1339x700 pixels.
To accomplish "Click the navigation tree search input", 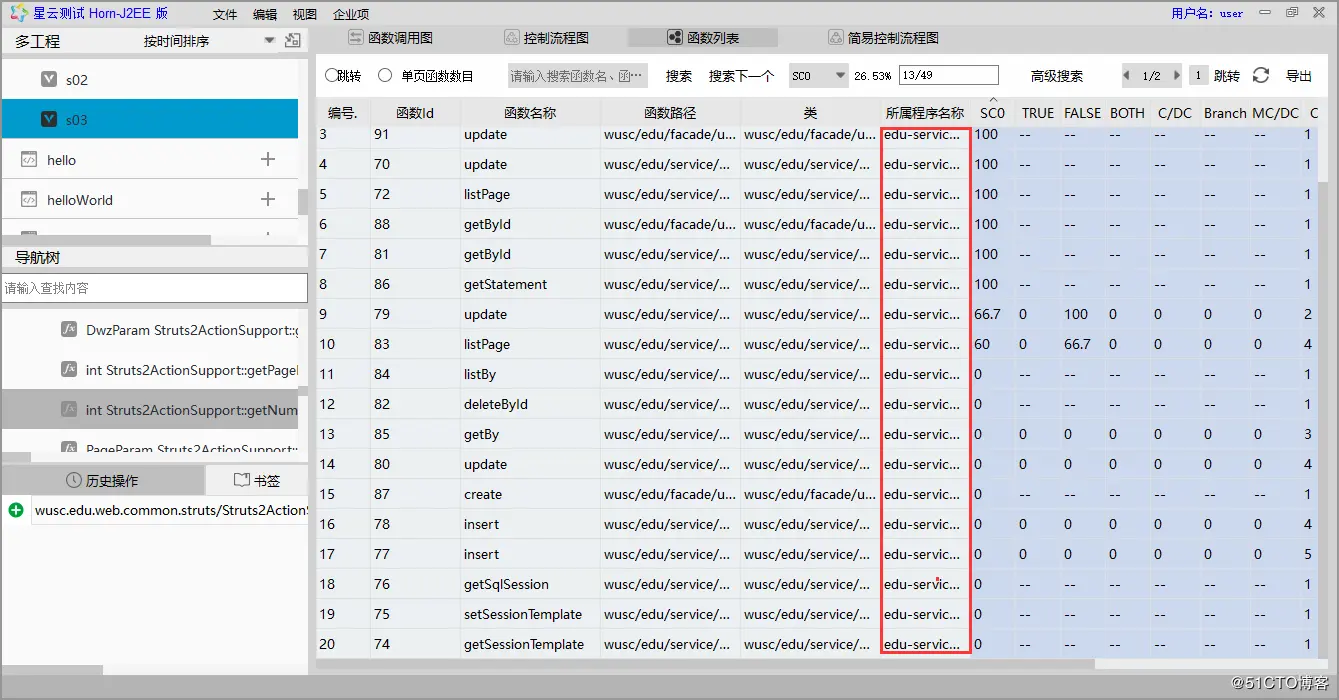I will 154,288.
